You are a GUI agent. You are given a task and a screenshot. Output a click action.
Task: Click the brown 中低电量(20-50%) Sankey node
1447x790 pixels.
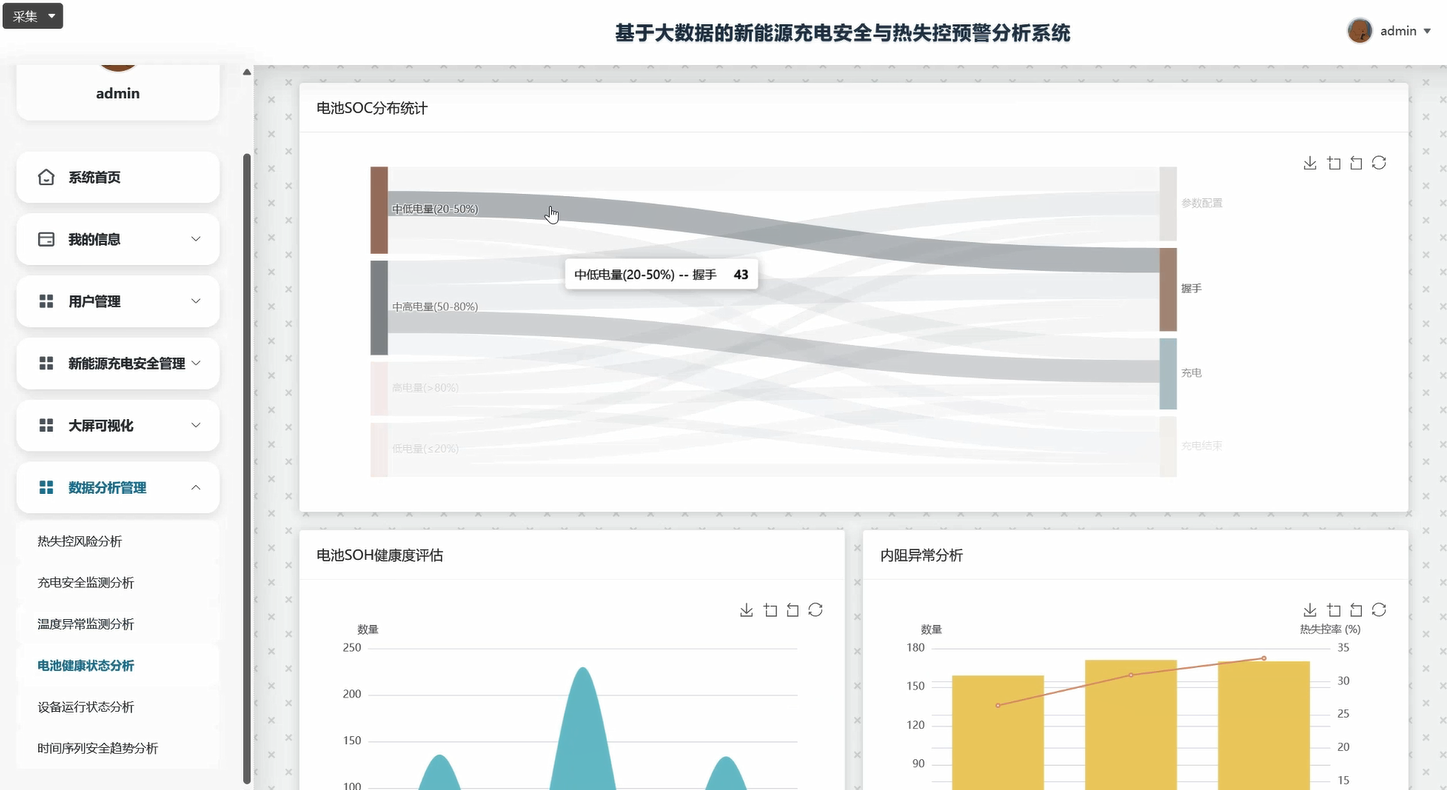click(x=379, y=210)
